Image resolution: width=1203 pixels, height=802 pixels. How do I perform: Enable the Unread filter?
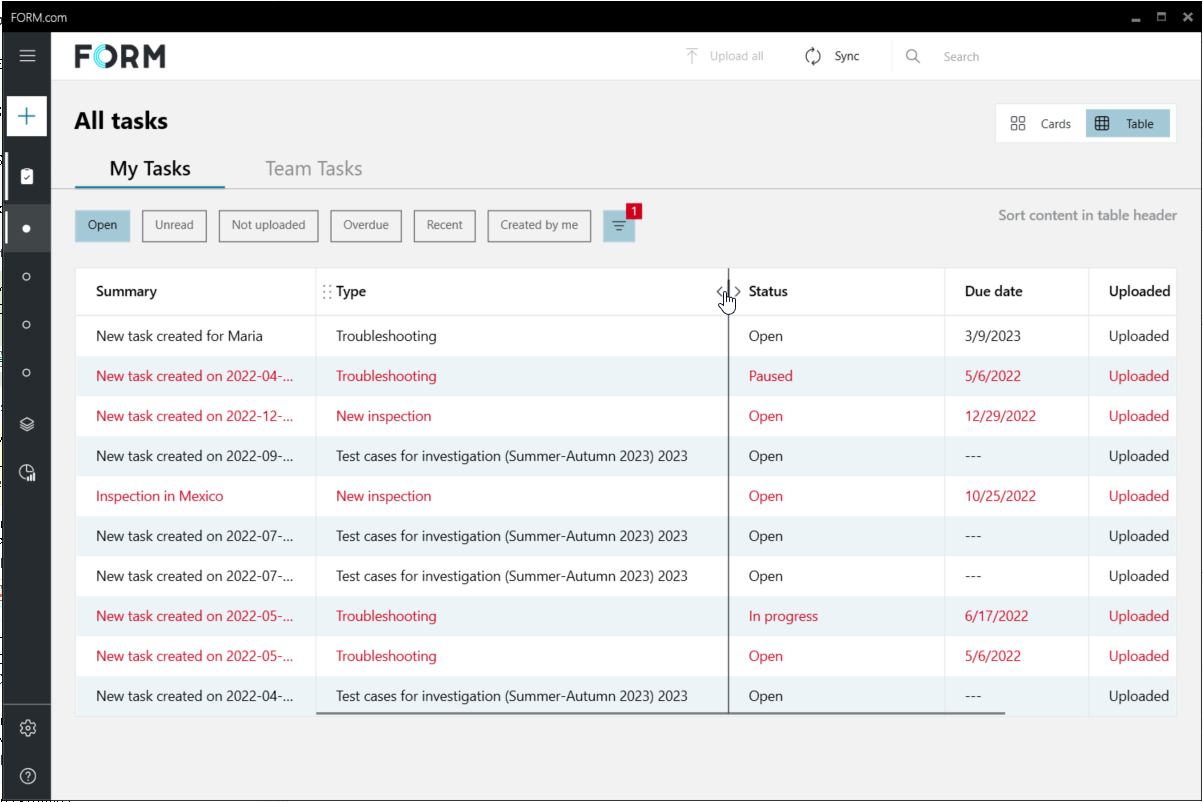(x=174, y=226)
